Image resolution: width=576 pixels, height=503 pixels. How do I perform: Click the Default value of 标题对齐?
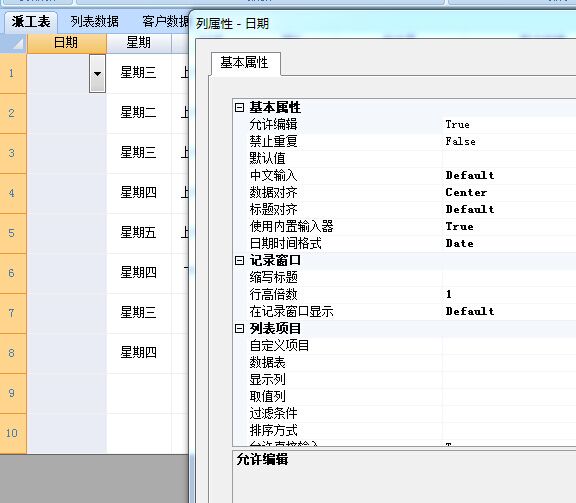(470, 209)
